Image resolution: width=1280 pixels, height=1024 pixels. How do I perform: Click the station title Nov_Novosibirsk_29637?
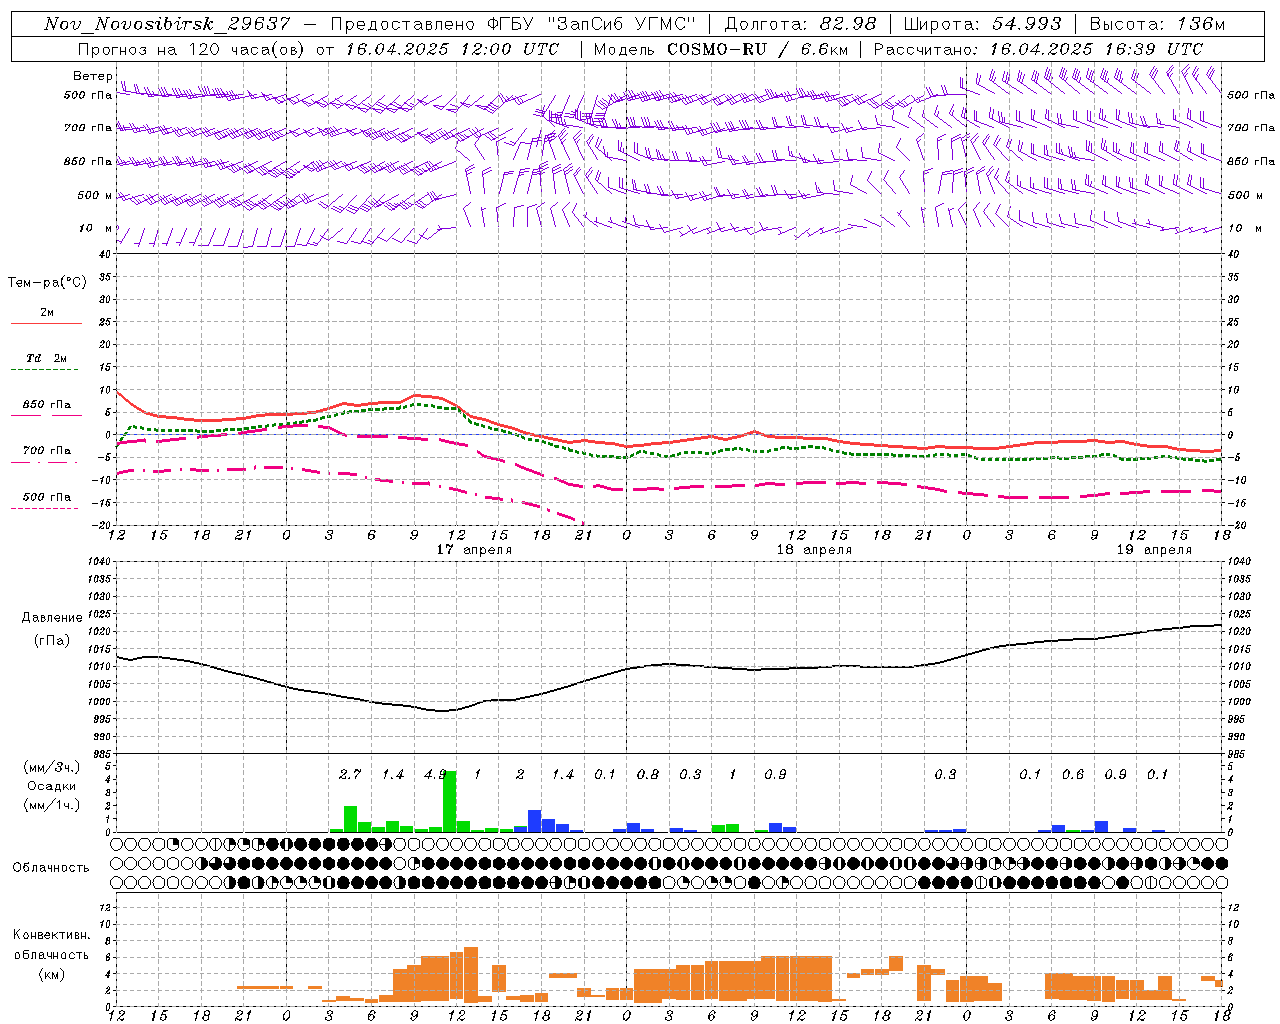[x=167, y=24]
